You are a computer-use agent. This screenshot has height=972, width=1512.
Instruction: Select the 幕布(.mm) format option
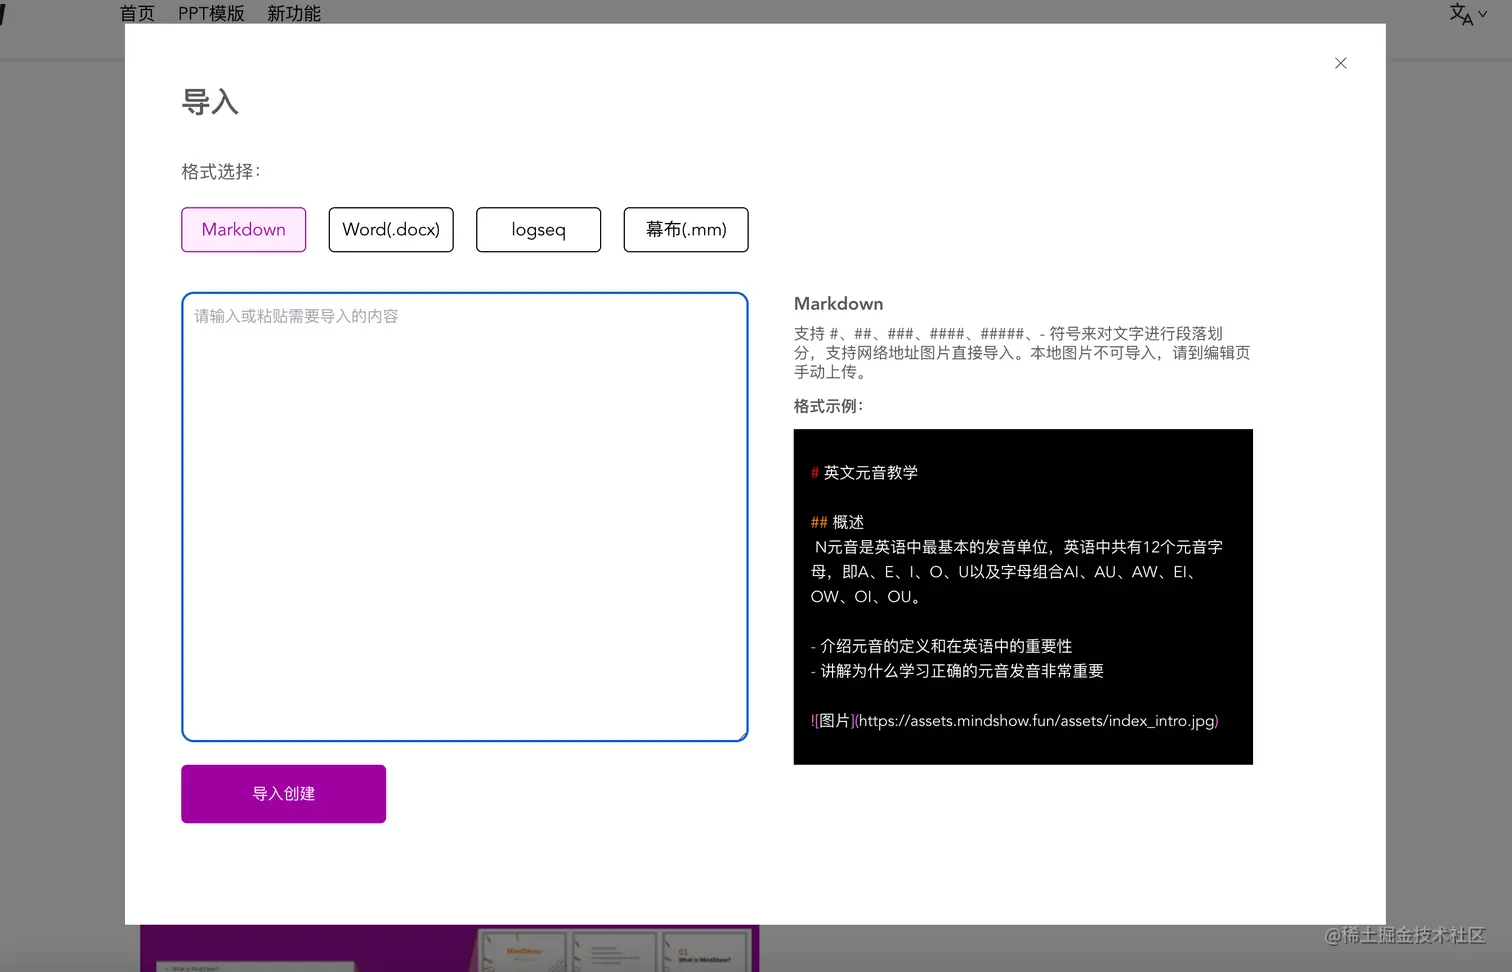coord(686,230)
